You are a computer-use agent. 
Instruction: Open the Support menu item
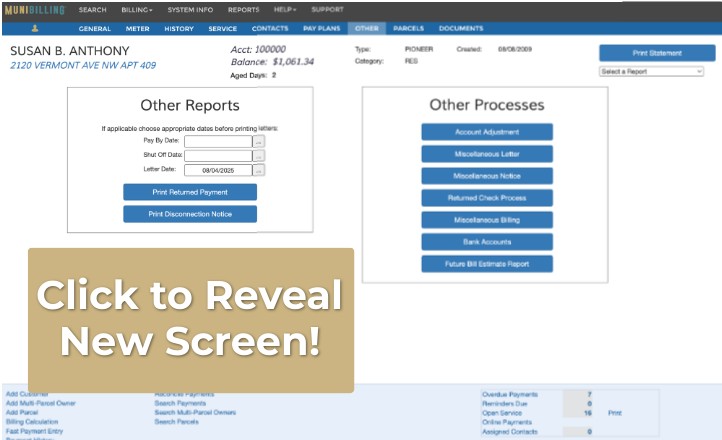point(327,10)
